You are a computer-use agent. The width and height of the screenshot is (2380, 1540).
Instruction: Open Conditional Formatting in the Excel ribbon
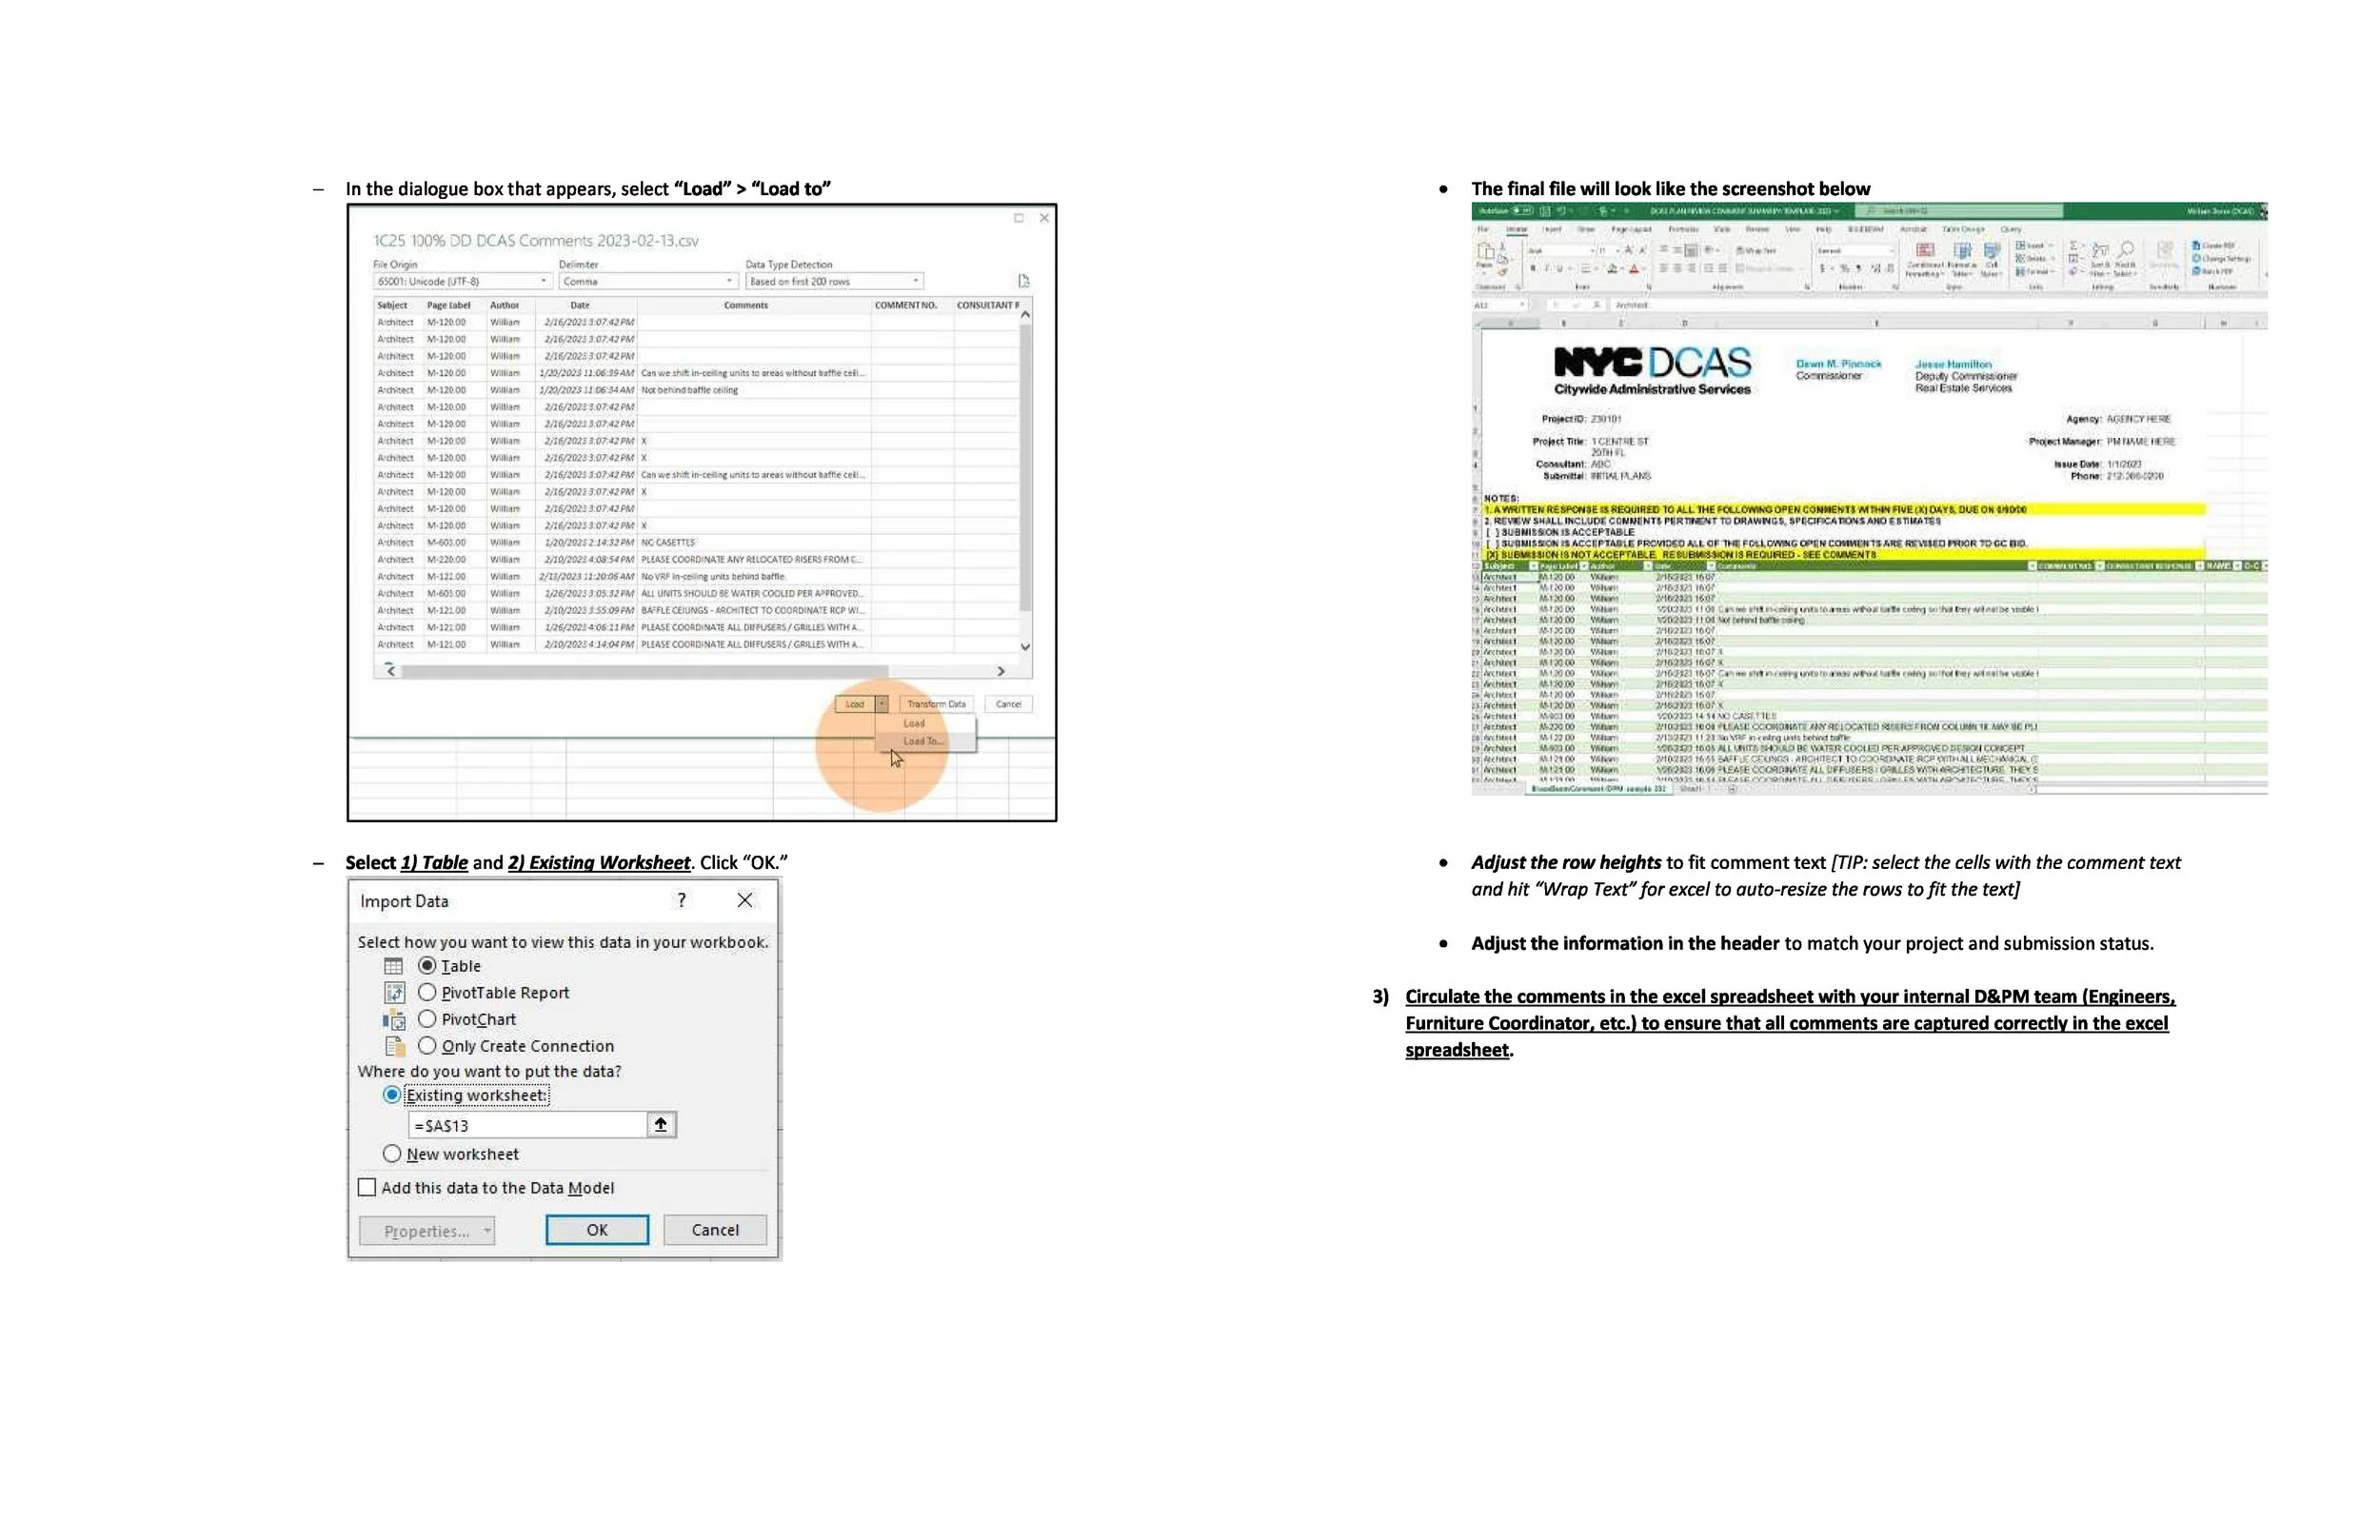[1925, 258]
